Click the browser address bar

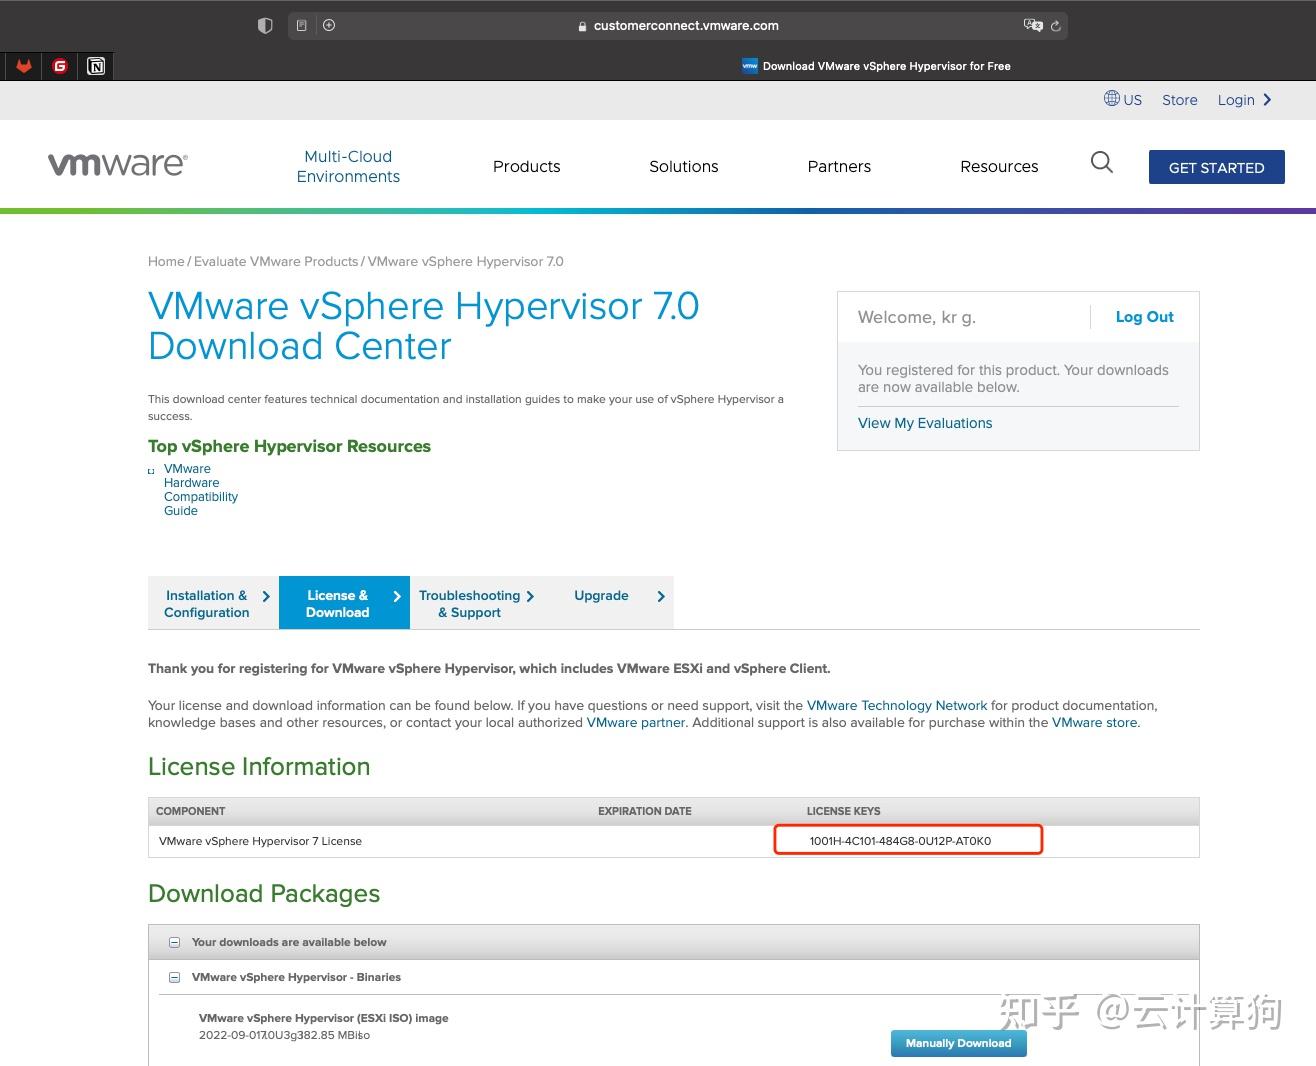click(686, 25)
